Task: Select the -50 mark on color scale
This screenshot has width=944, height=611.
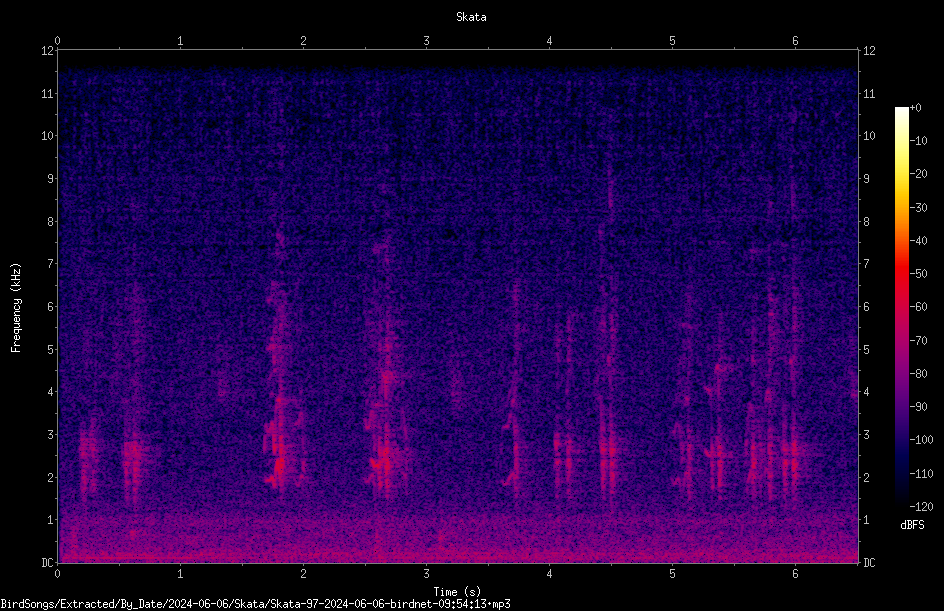Action: point(918,273)
